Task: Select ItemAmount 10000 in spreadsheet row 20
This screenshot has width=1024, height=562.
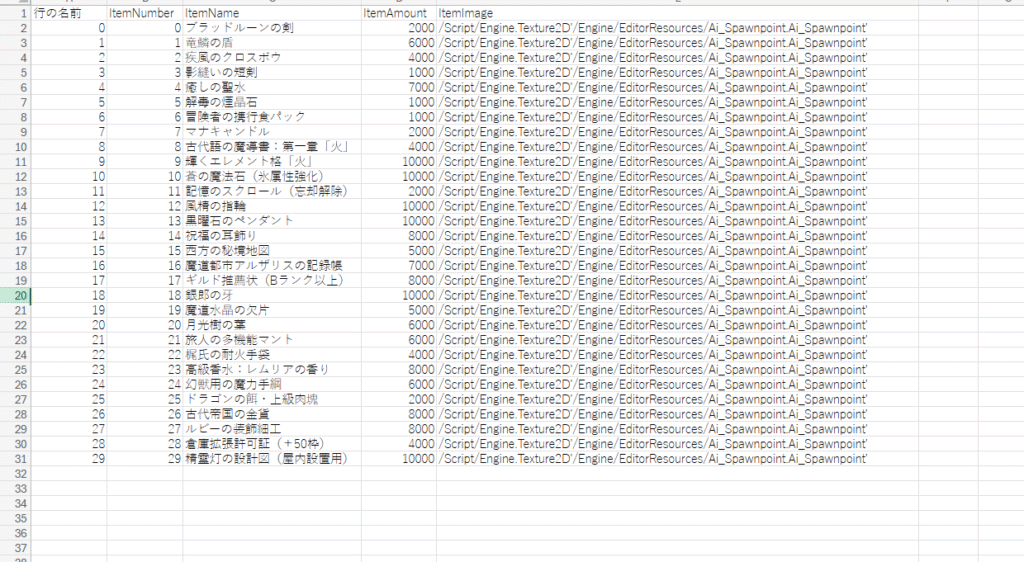Action: [x=399, y=295]
